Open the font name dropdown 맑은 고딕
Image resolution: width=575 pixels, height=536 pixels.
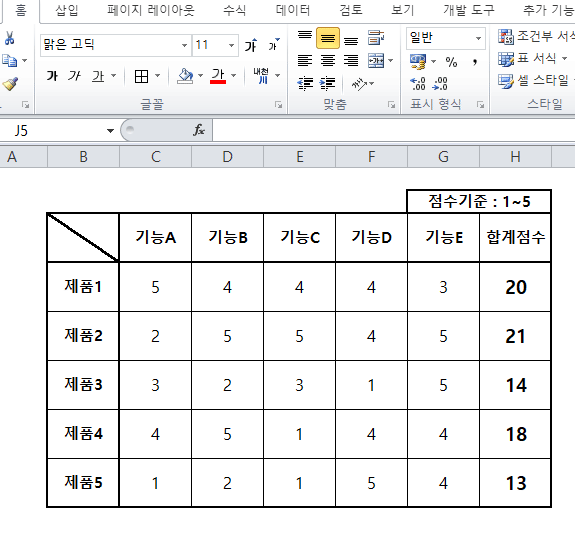pyautogui.click(x=184, y=45)
